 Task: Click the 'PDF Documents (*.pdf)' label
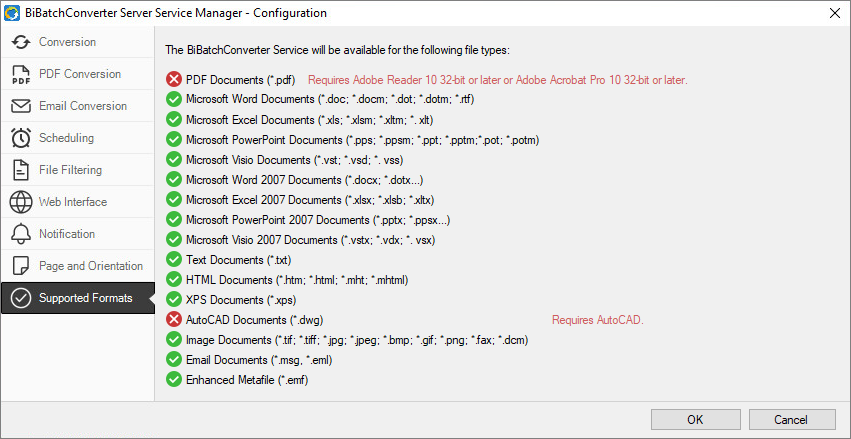pyautogui.click(x=240, y=80)
